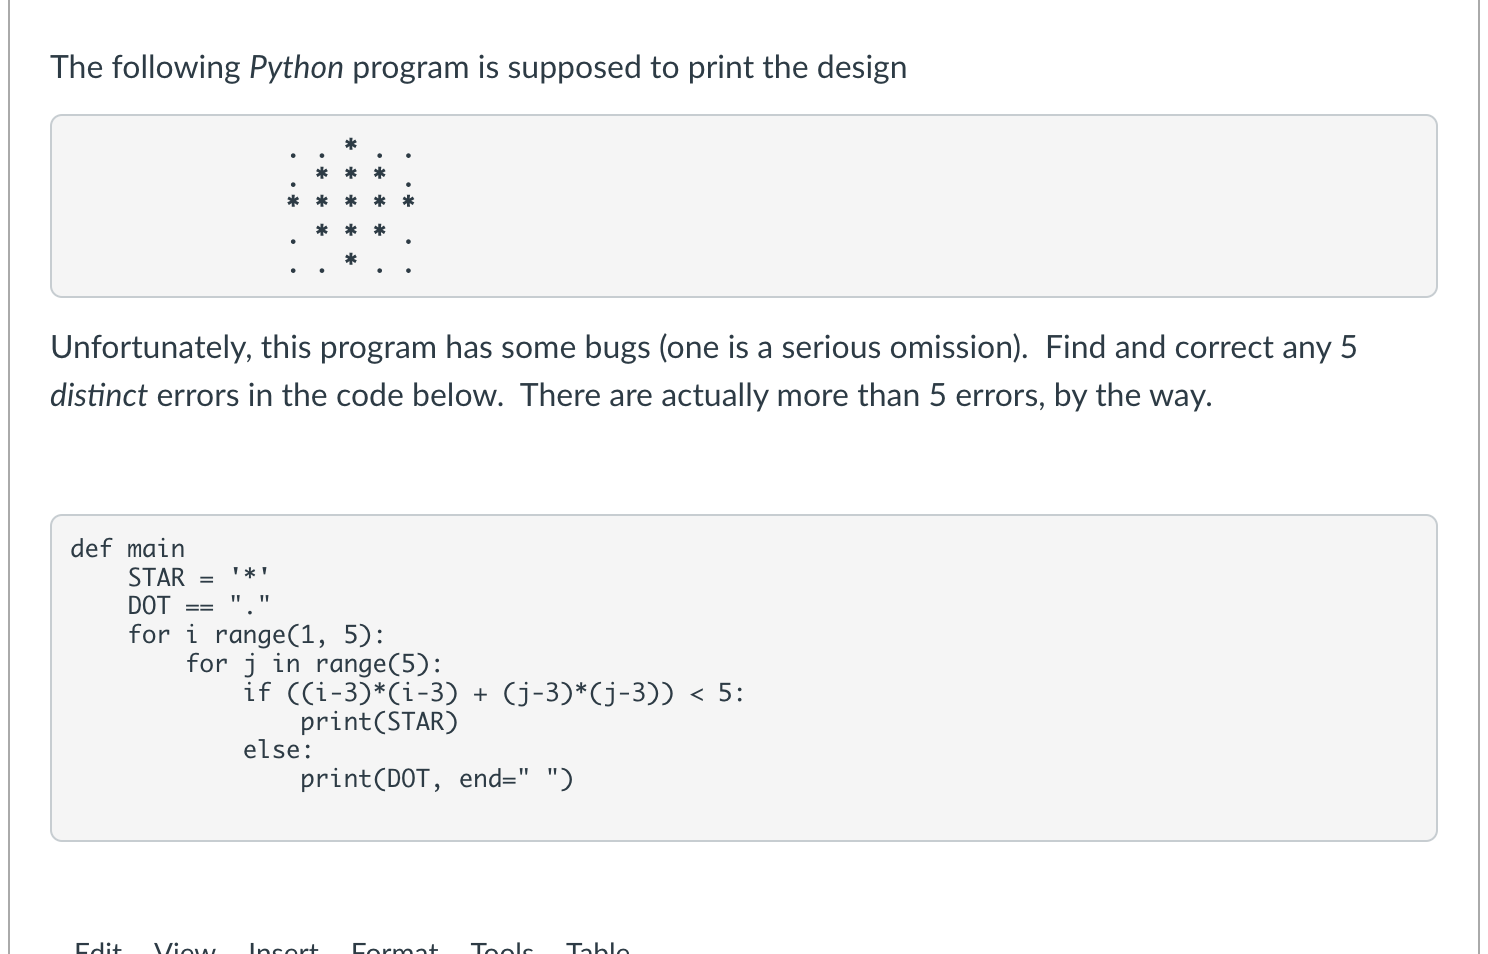Open the Edit menu of the editor

[x=98, y=947]
